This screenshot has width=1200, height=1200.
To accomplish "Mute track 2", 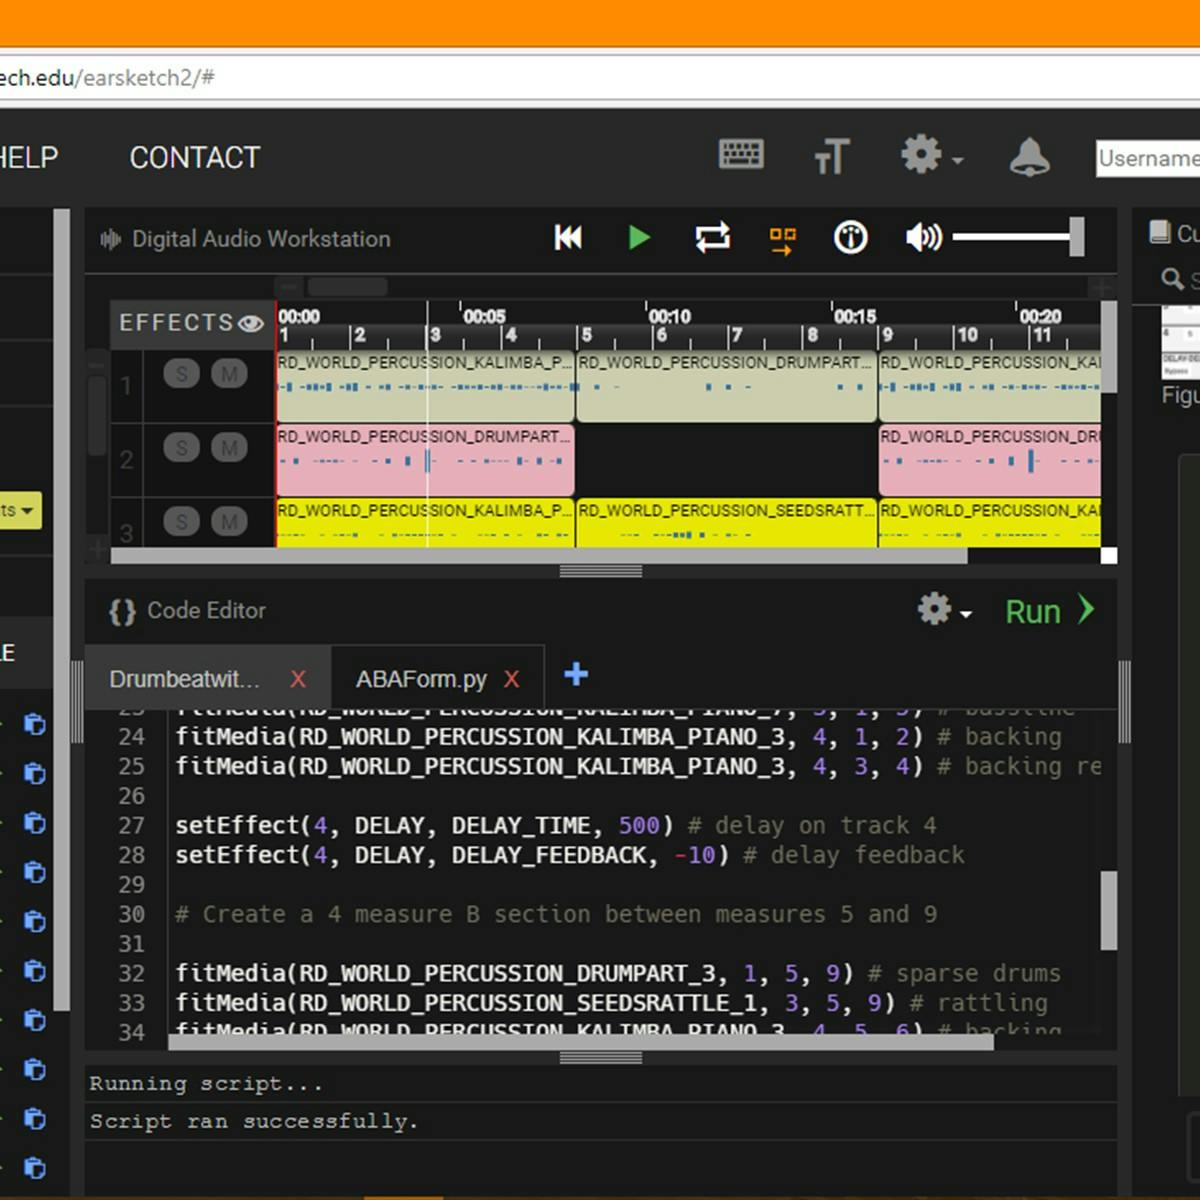I will click(x=229, y=448).
